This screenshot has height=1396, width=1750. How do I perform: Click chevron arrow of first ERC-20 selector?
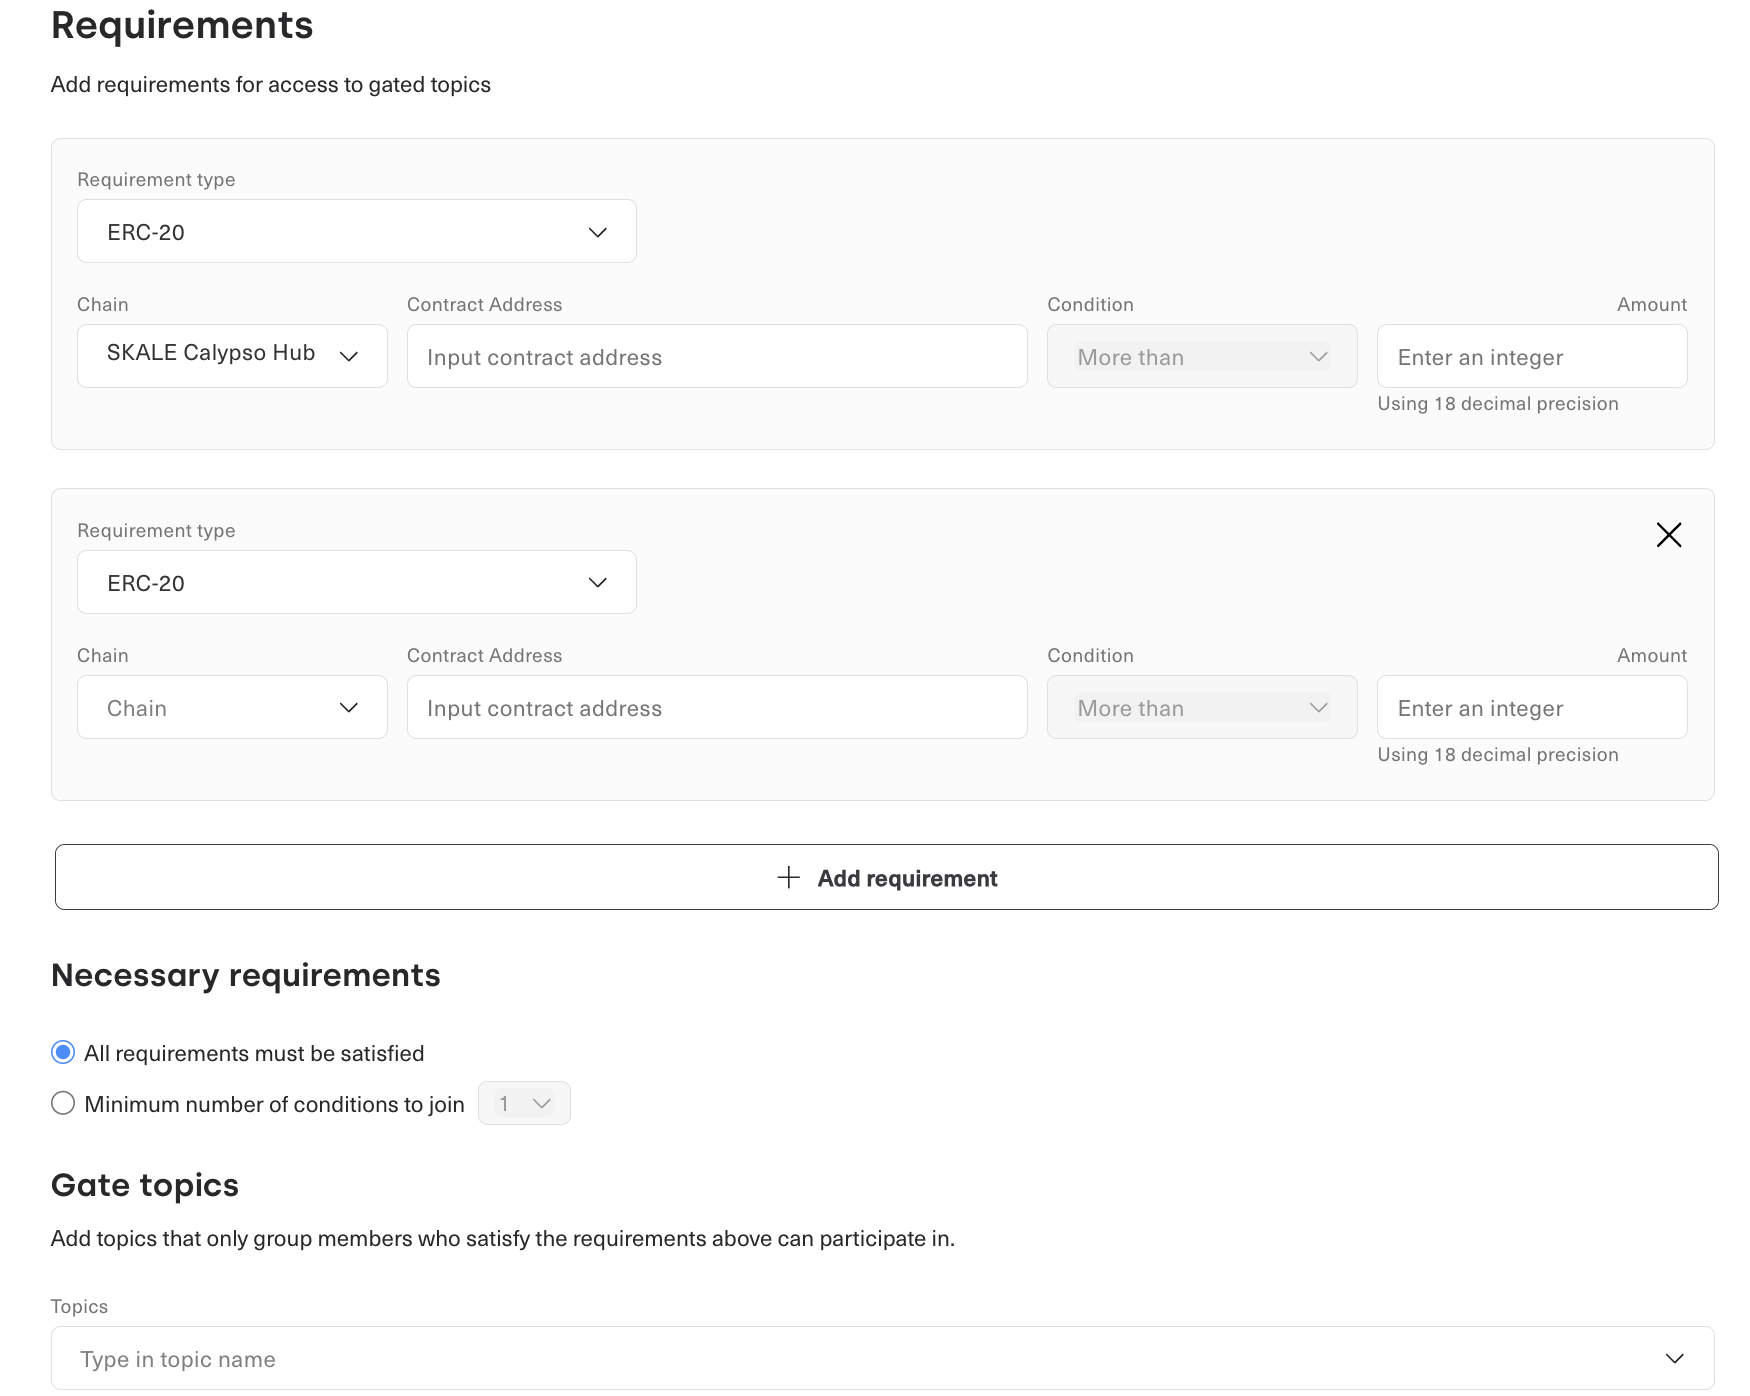(598, 232)
